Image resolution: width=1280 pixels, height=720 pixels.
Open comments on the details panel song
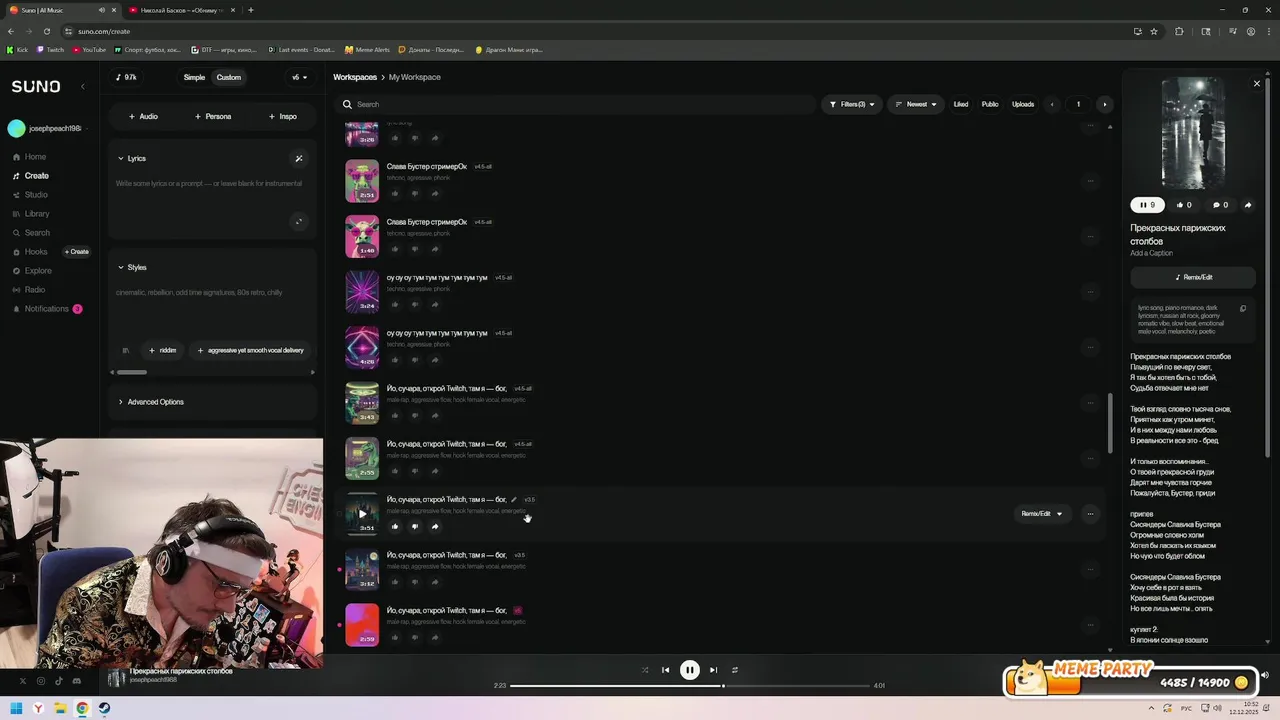(1220, 205)
